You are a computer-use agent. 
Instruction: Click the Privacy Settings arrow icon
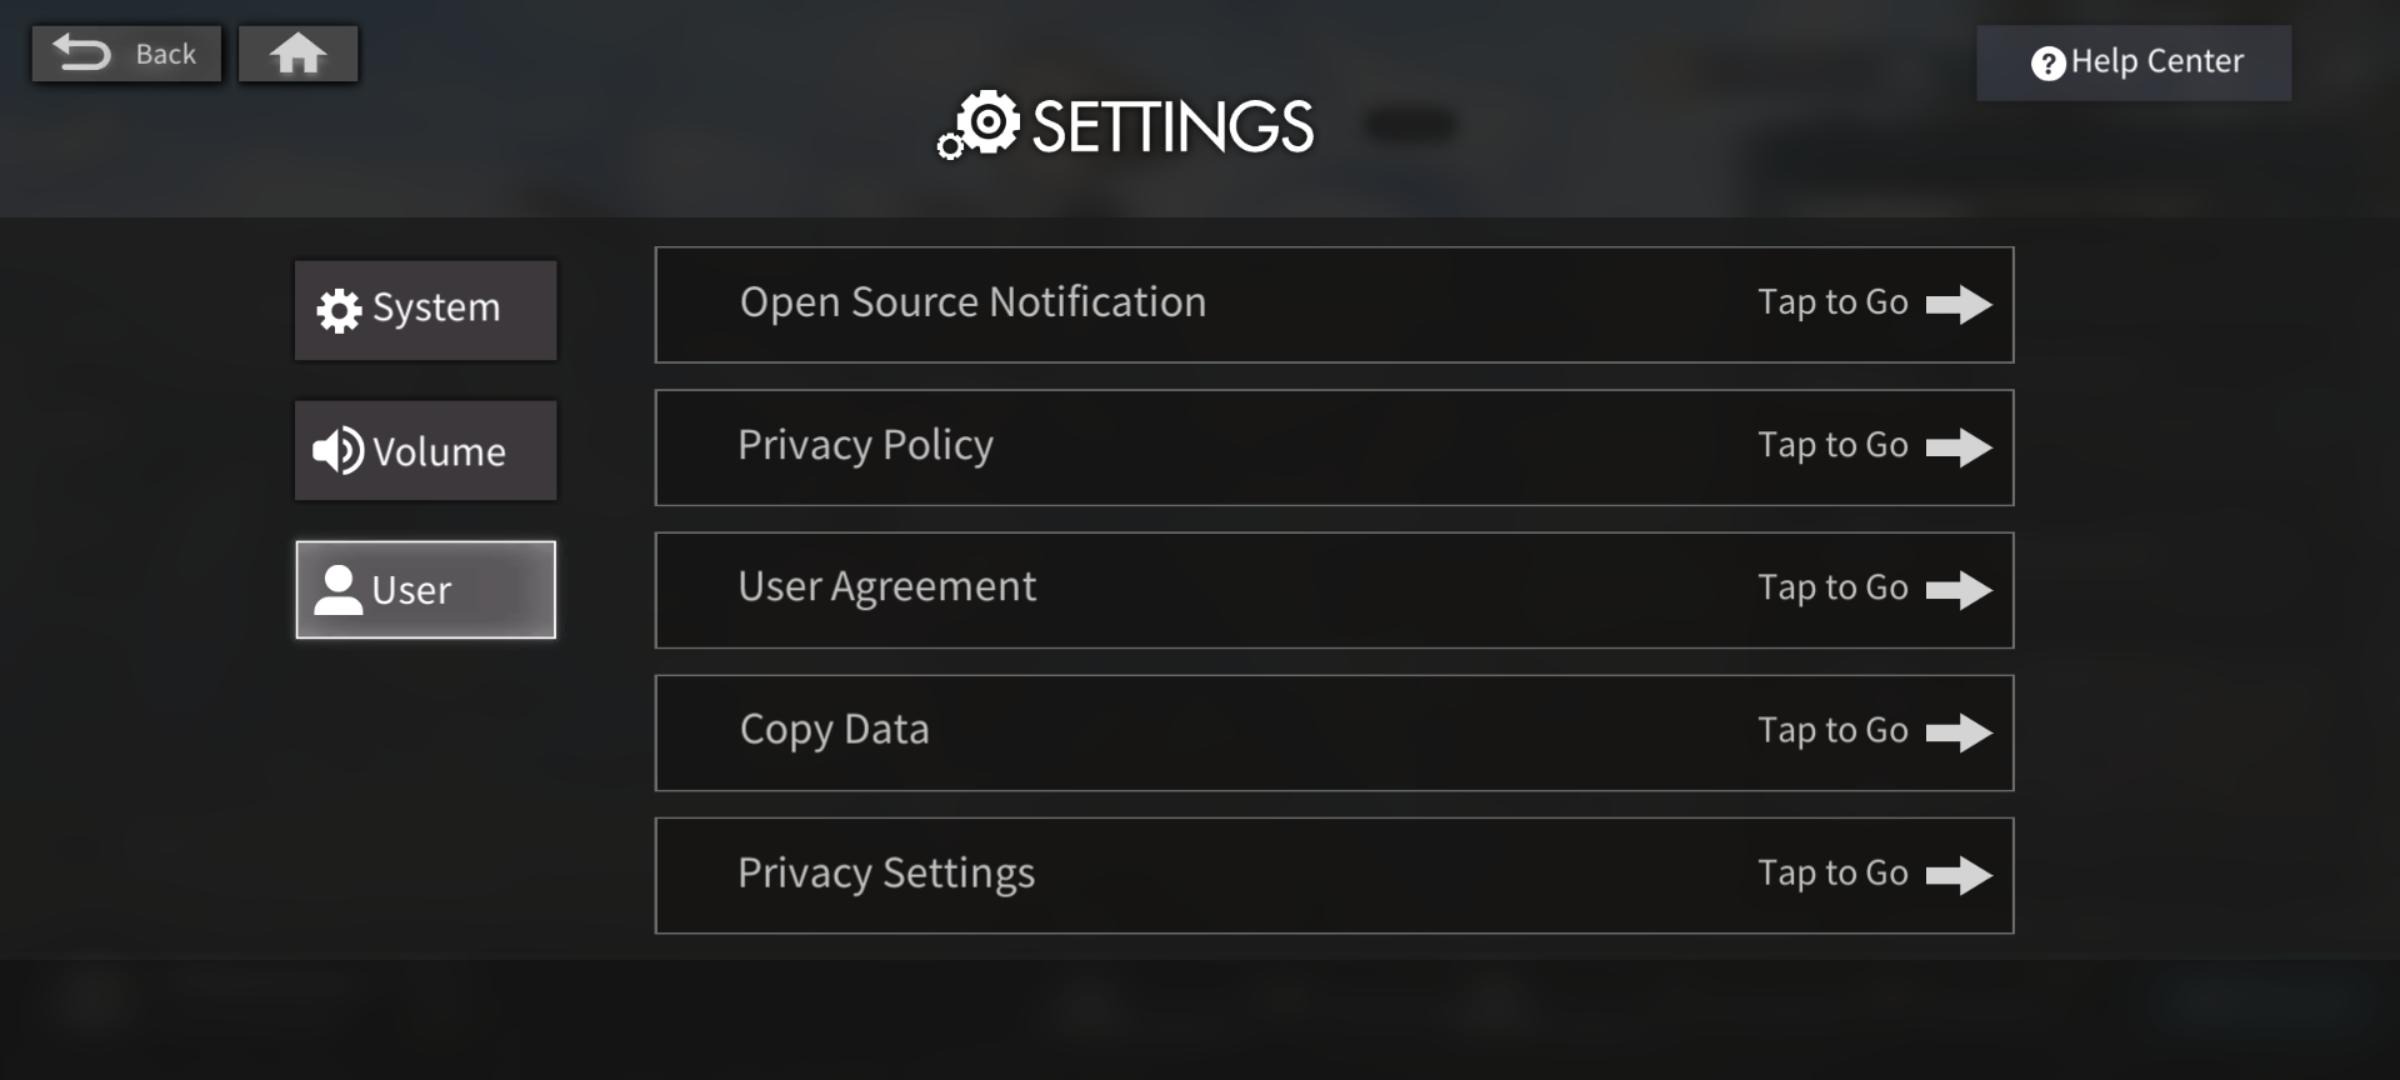(x=1958, y=875)
